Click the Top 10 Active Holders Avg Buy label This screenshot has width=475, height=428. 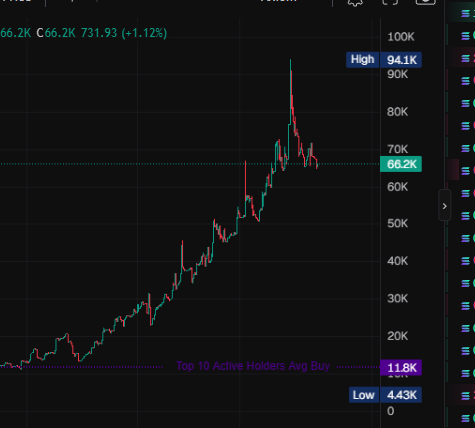253,366
